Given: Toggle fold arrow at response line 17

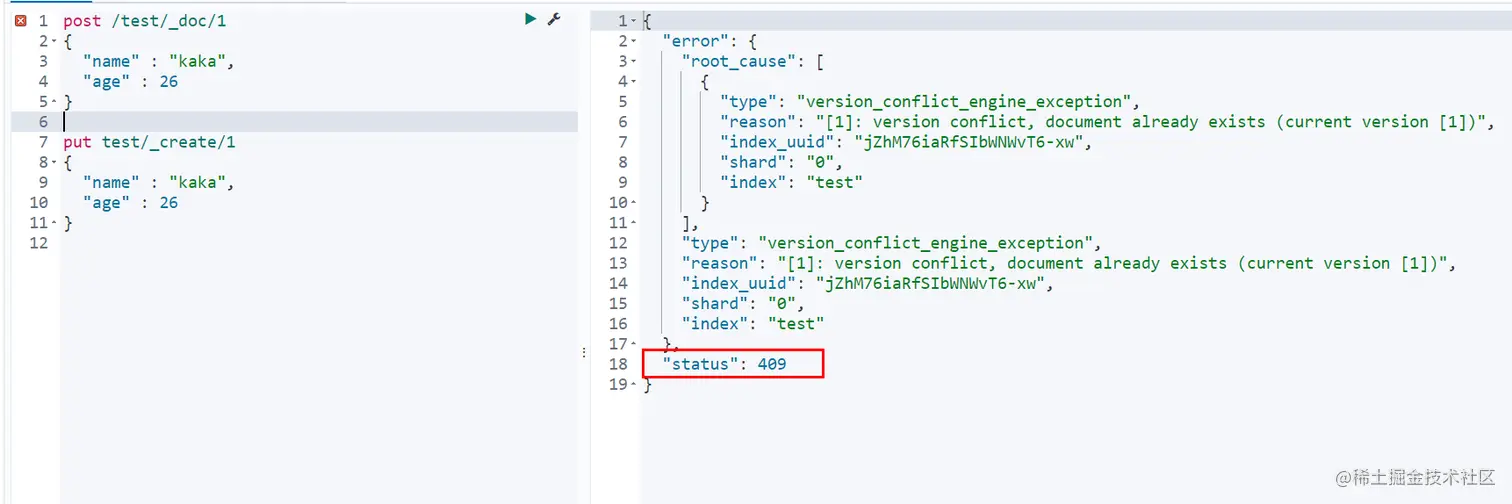Looking at the screenshot, I should click(x=635, y=344).
